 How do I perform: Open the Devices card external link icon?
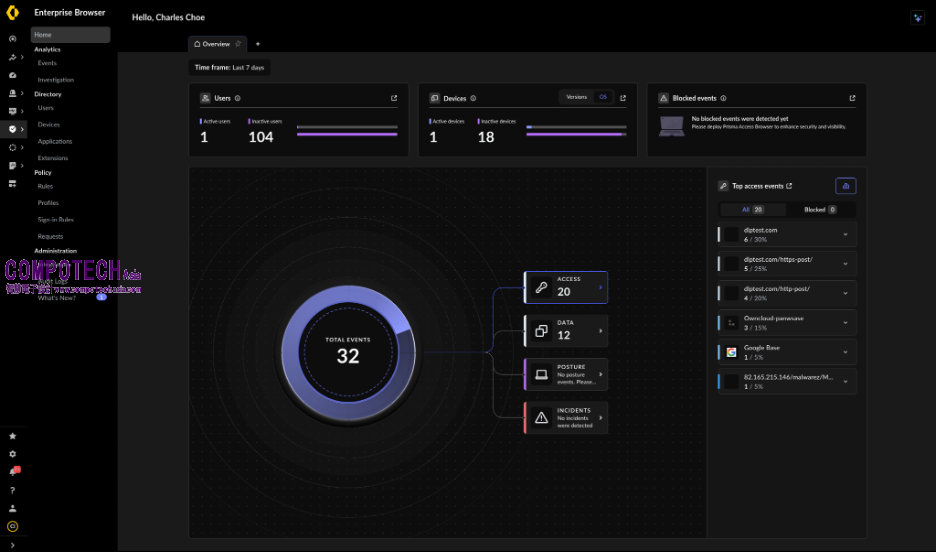point(623,98)
